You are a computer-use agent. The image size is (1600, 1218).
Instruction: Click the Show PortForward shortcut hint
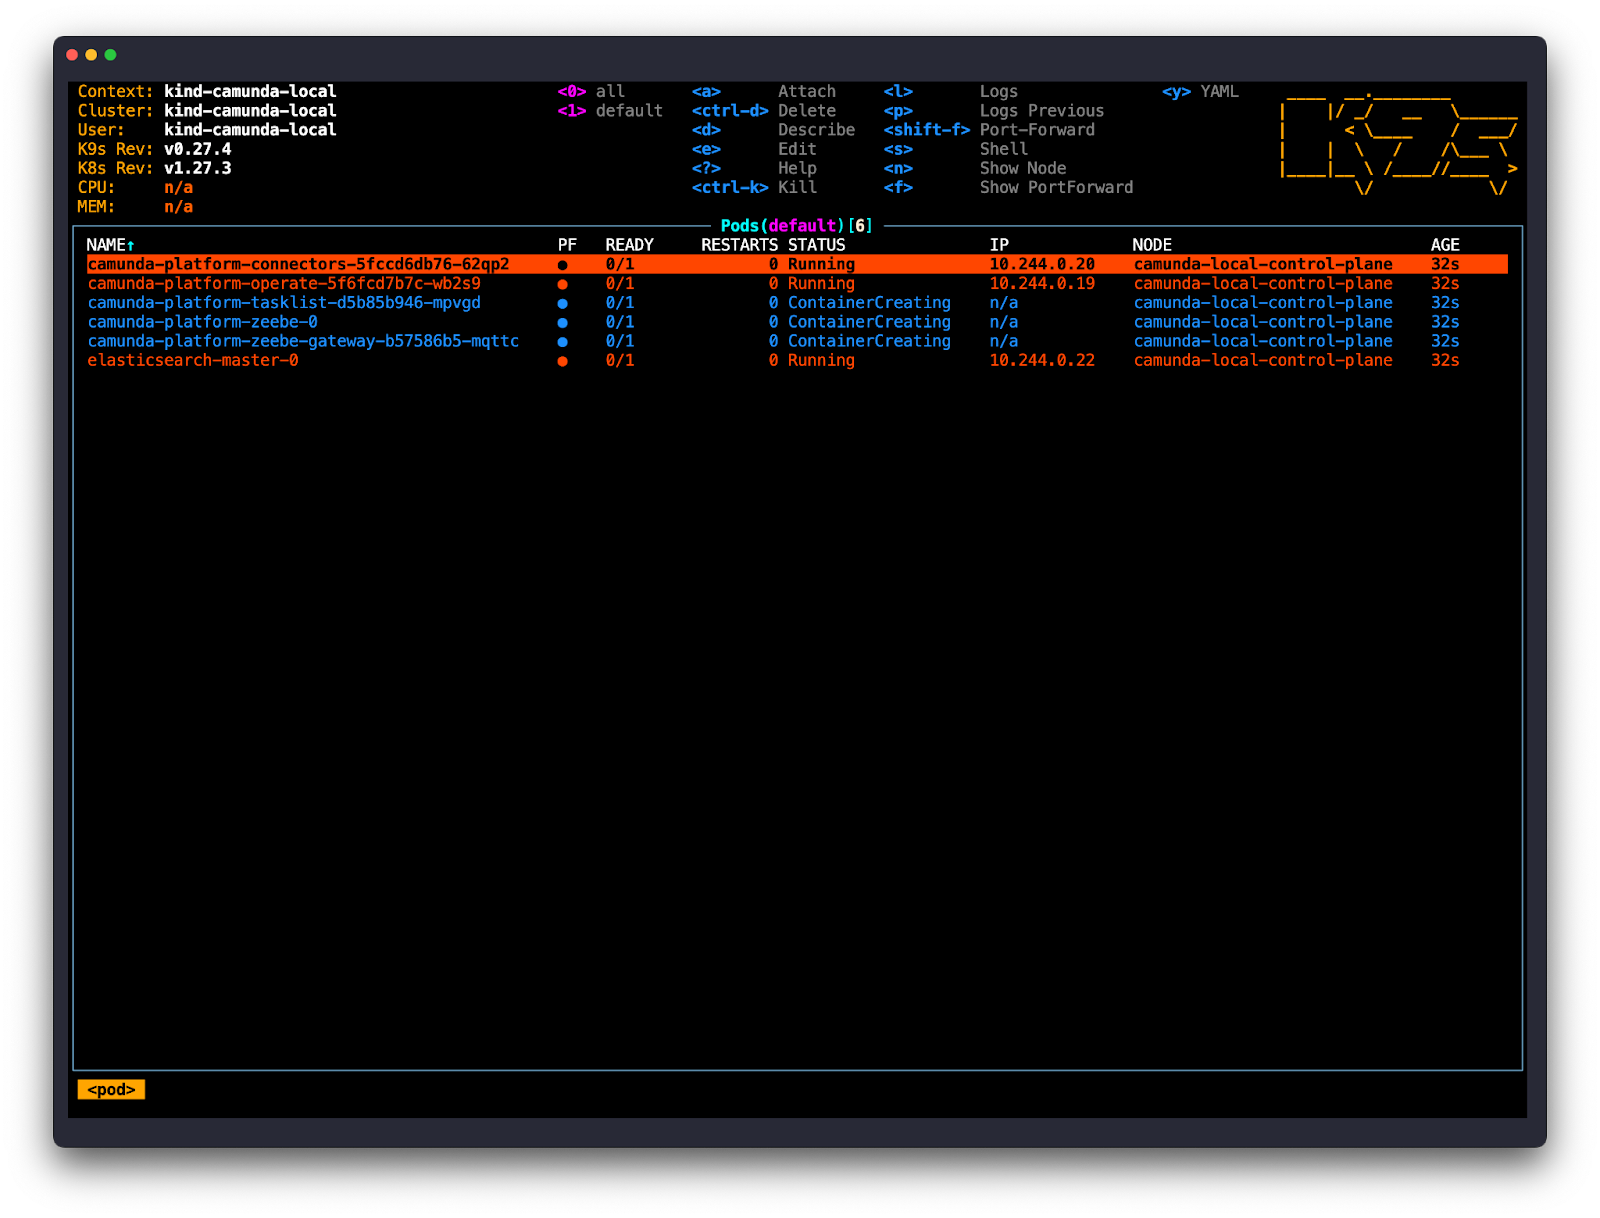1008,187
